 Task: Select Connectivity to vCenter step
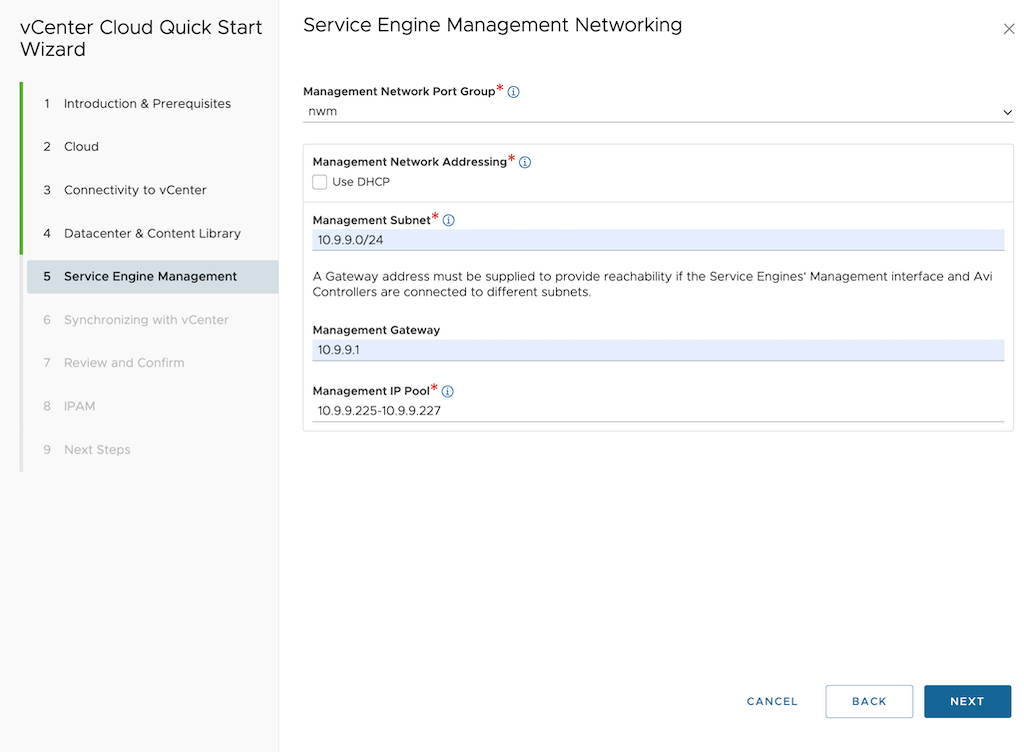(x=135, y=190)
